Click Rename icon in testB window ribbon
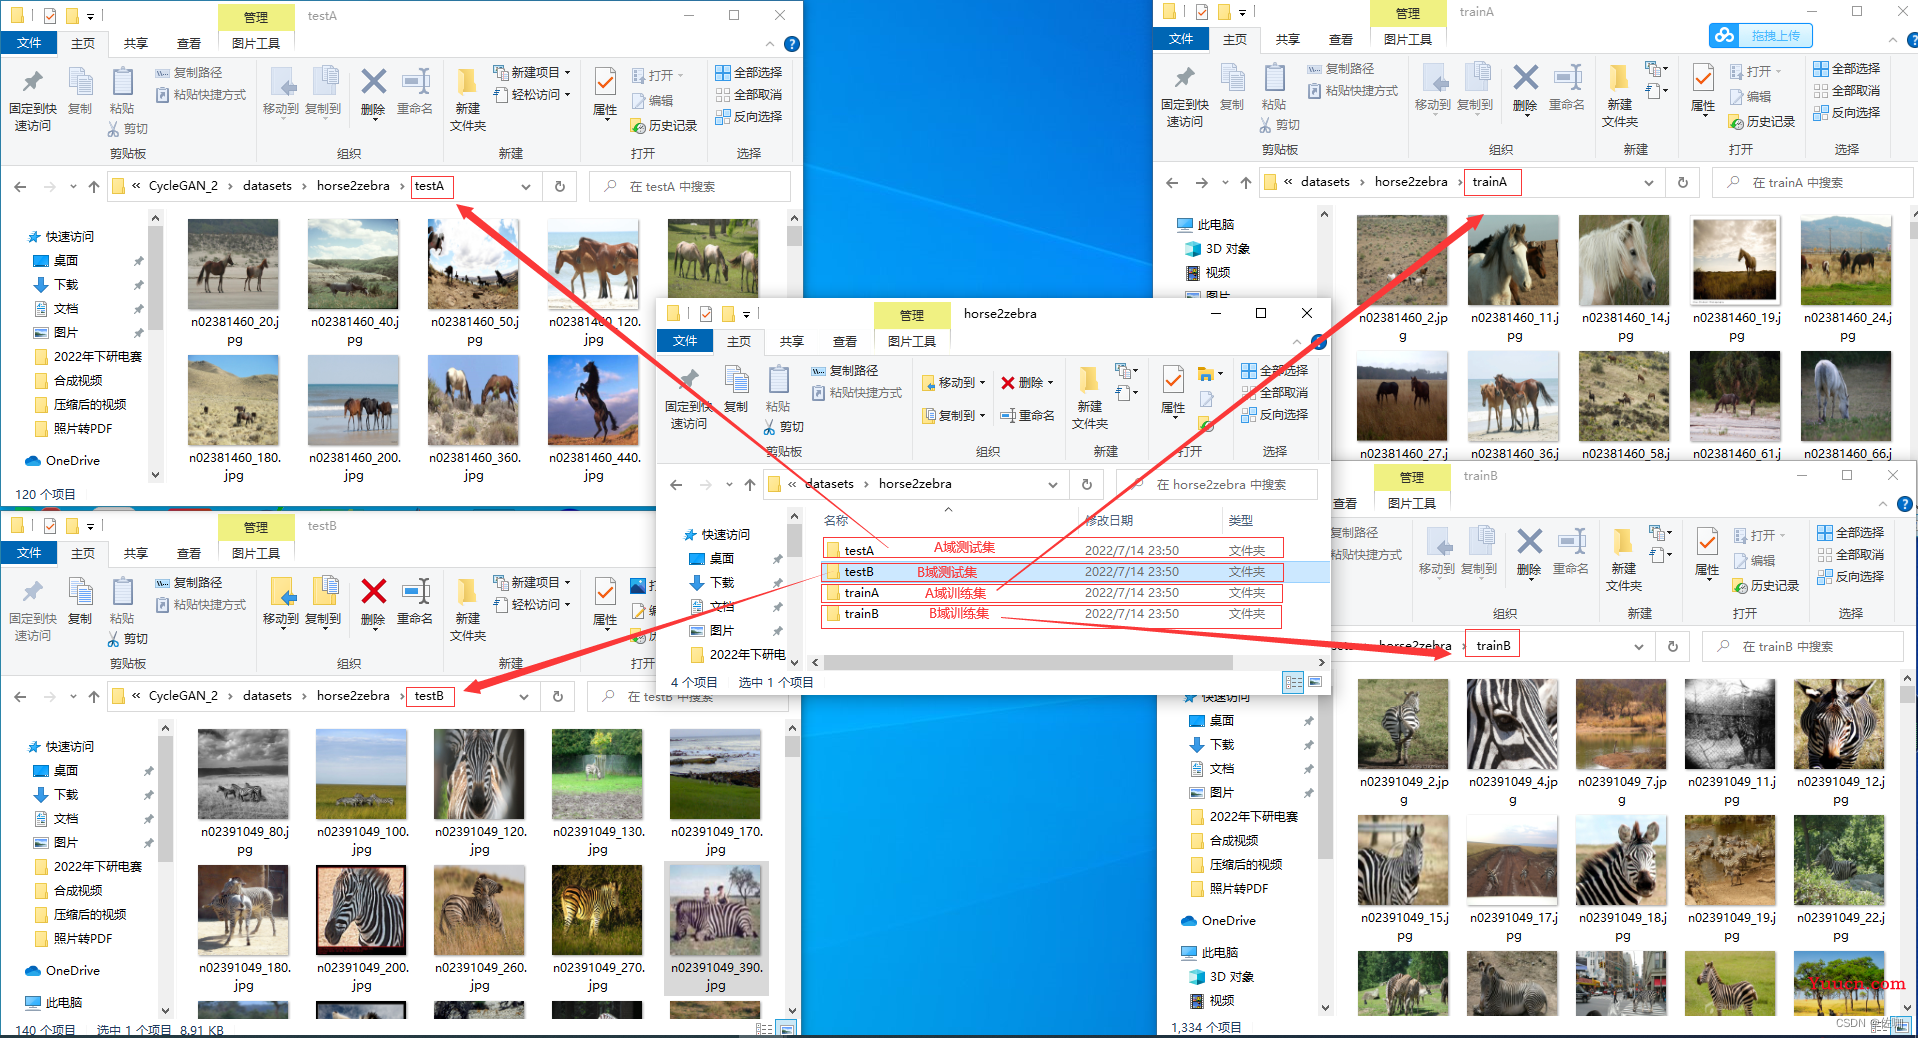The height and width of the screenshot is (1038, 1918). click(415, 601)
